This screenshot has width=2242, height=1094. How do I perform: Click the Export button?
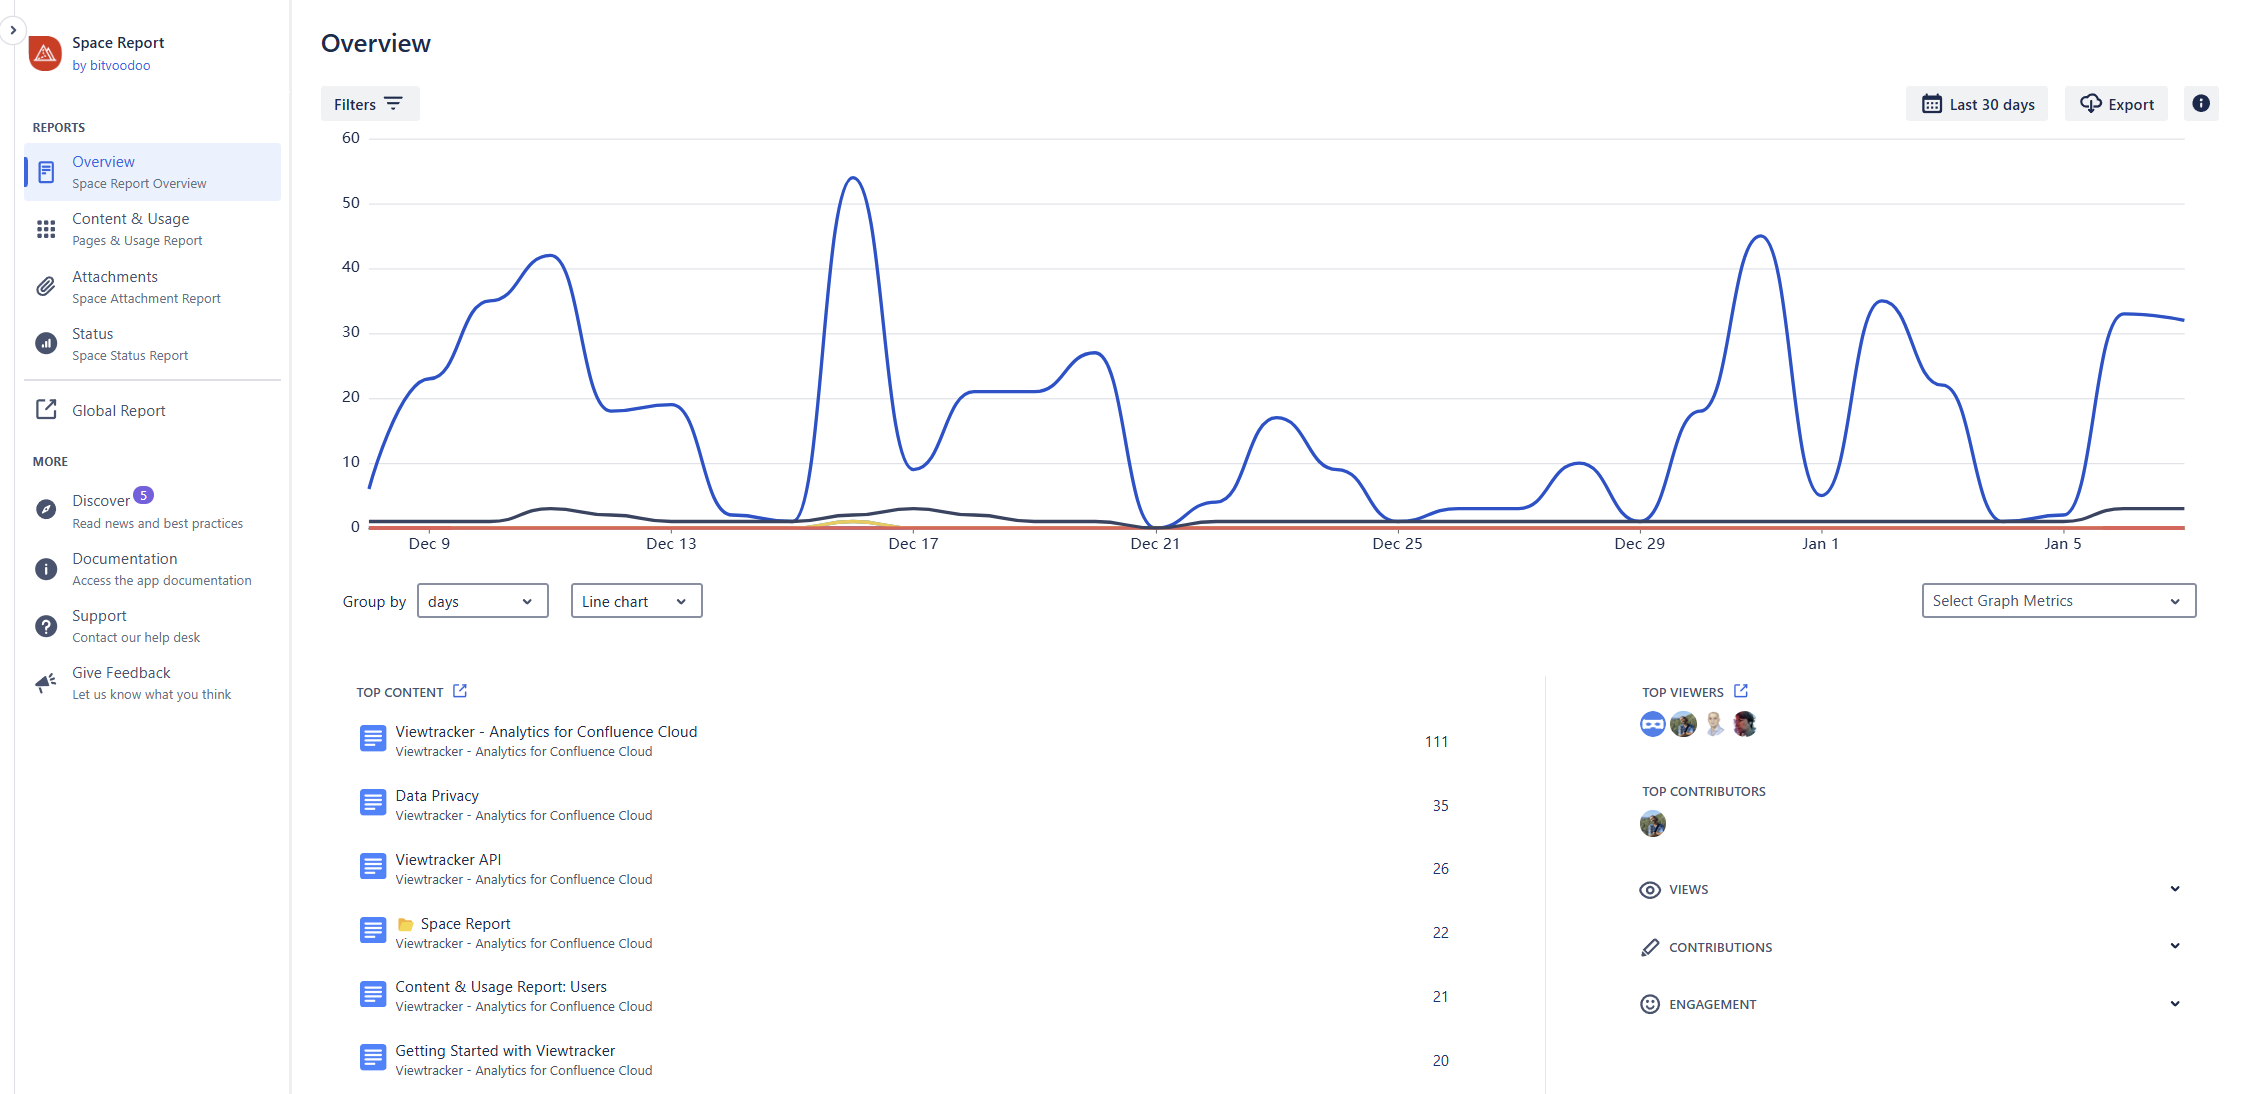pos(2116,104)
